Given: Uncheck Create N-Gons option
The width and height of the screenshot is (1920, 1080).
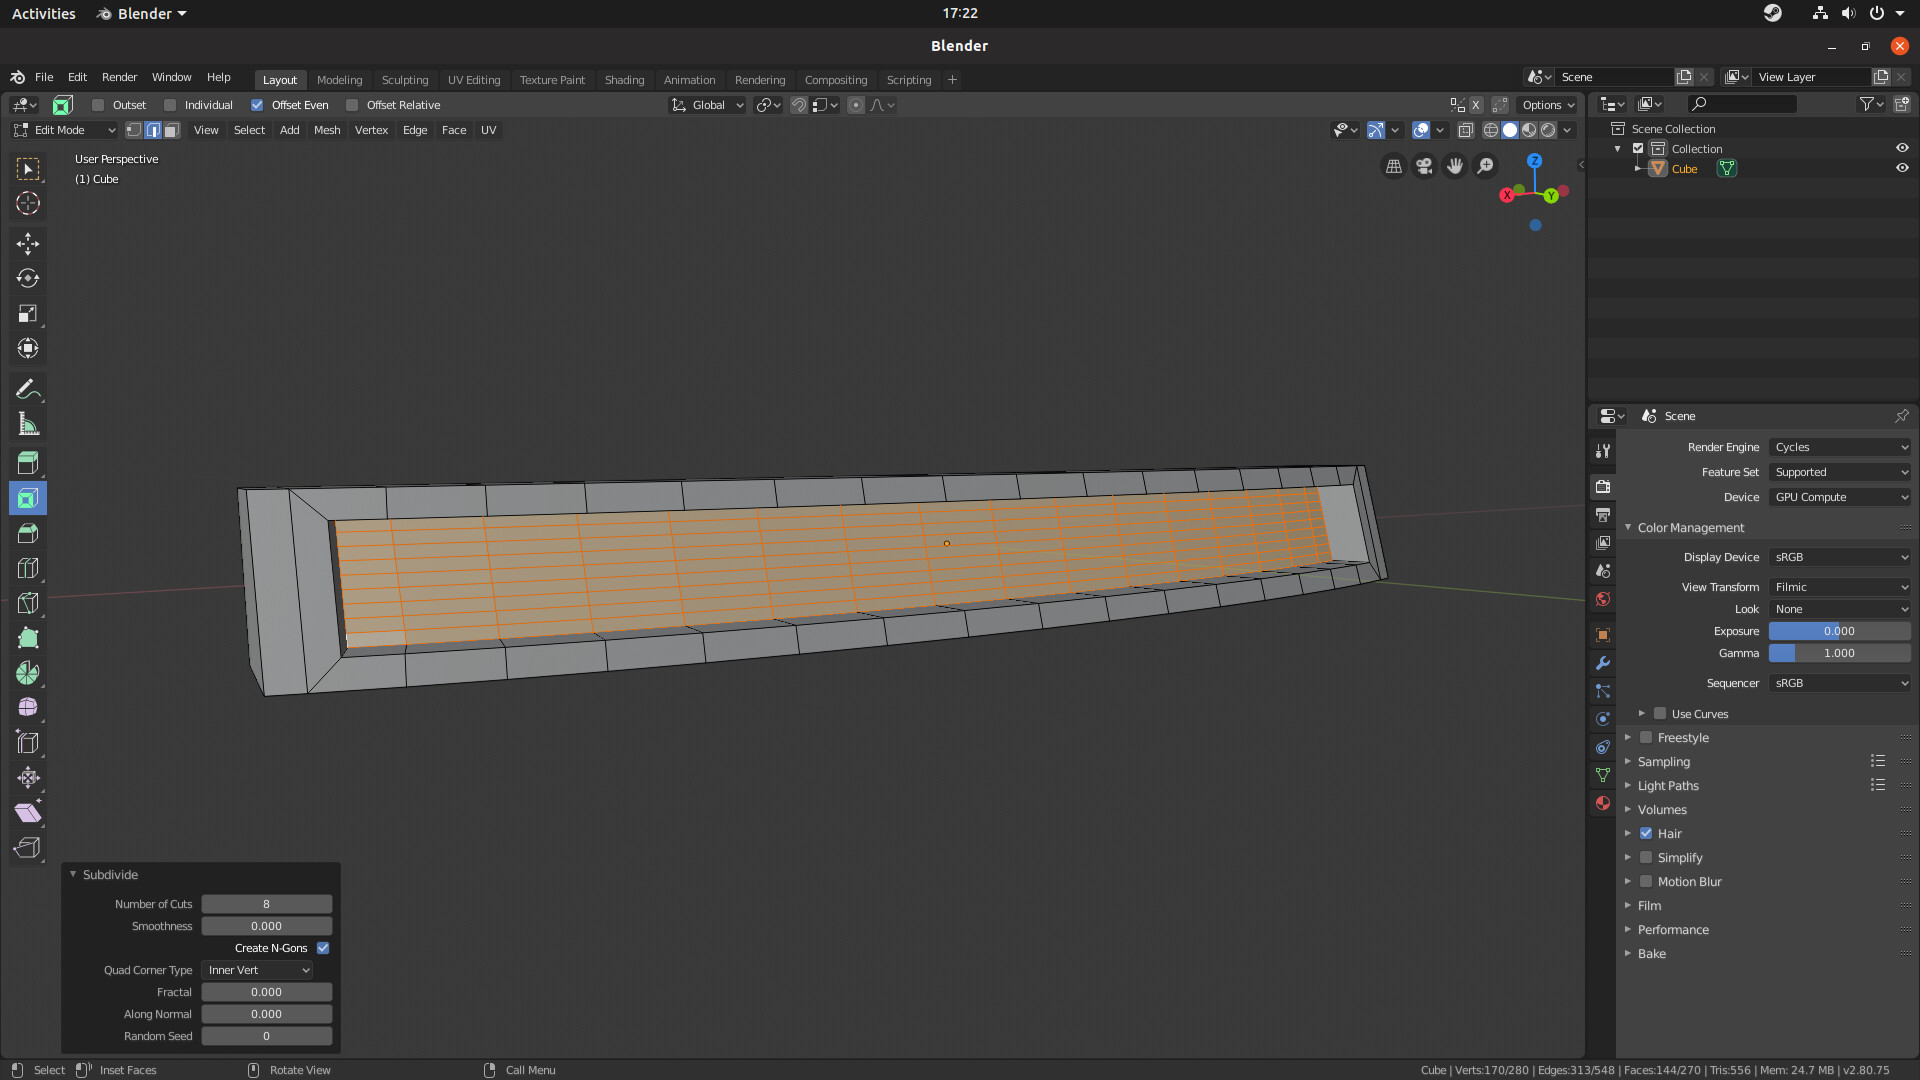Looking at the screenshot, I should click(323, 948).
